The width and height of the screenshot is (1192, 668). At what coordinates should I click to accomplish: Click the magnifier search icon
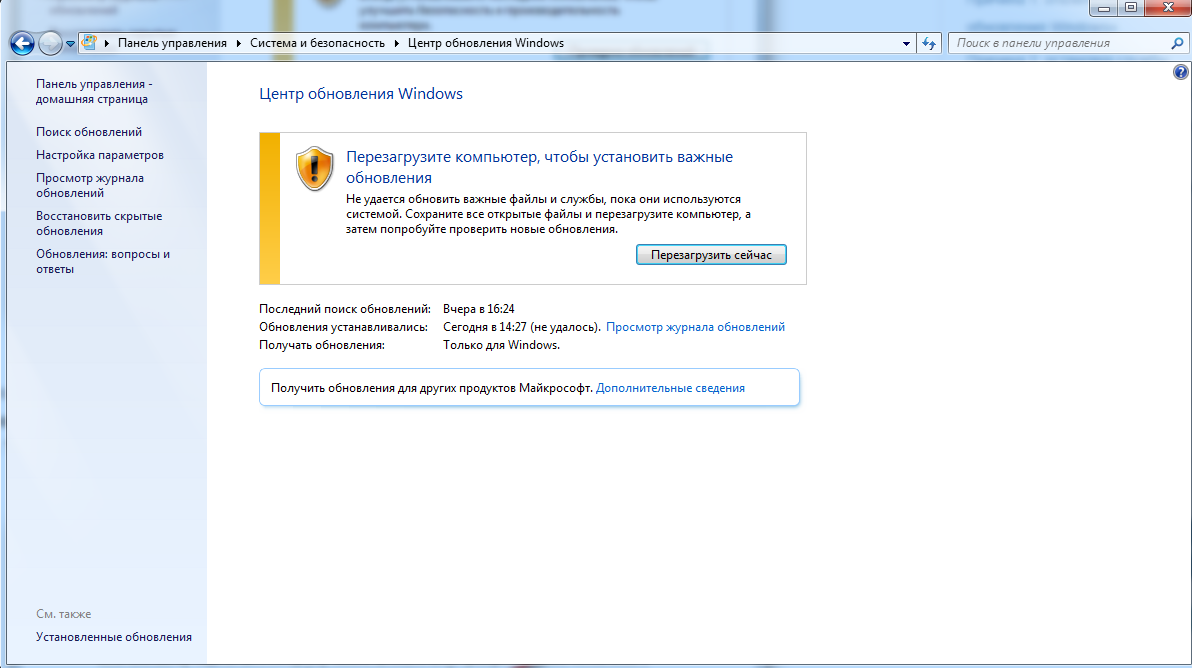(x=1177, y=43)
